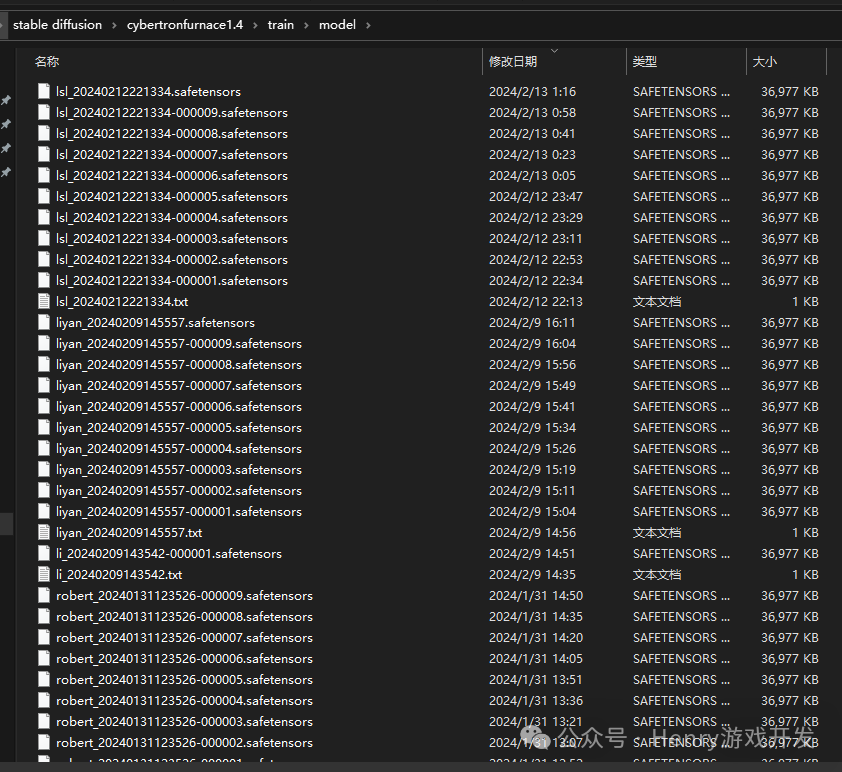Go to 'cybertronfurnace1.4' breadcrumb folder

coord(185,25)
